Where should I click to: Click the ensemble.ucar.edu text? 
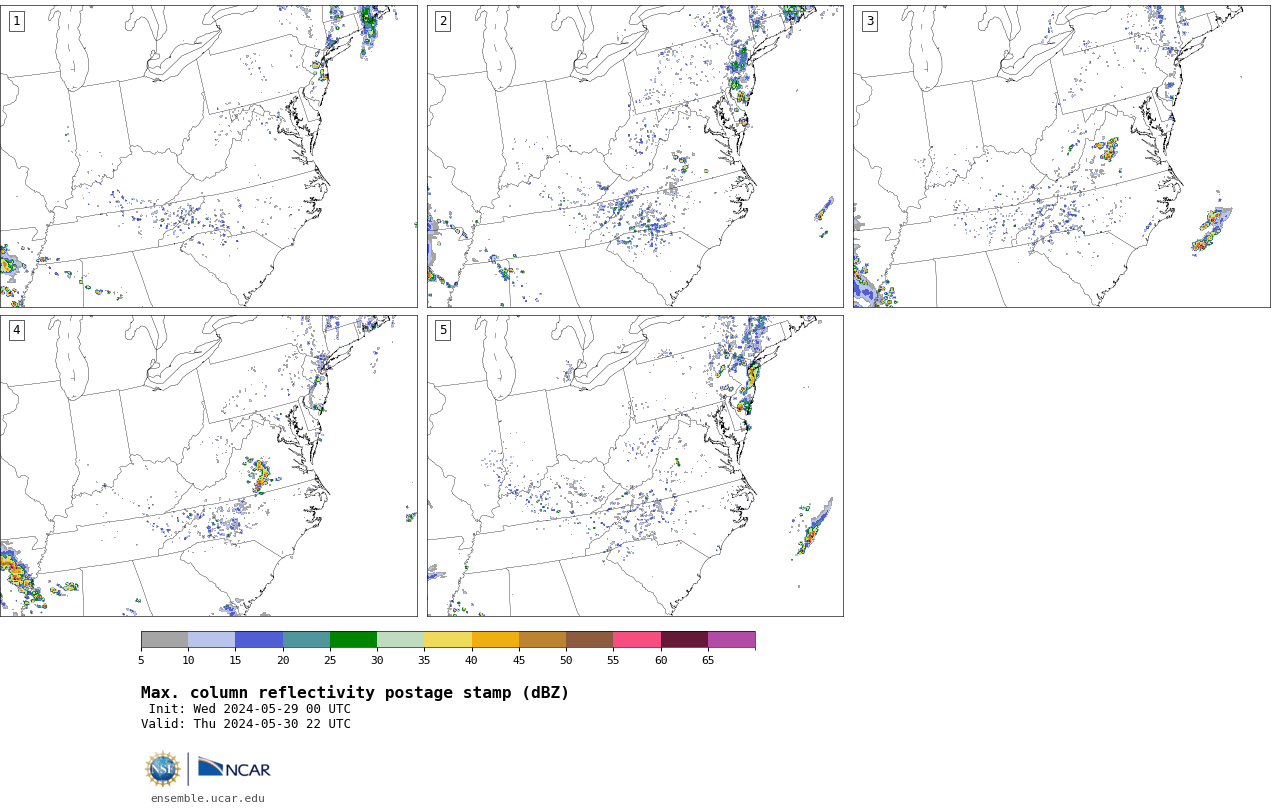coord(208,798)
